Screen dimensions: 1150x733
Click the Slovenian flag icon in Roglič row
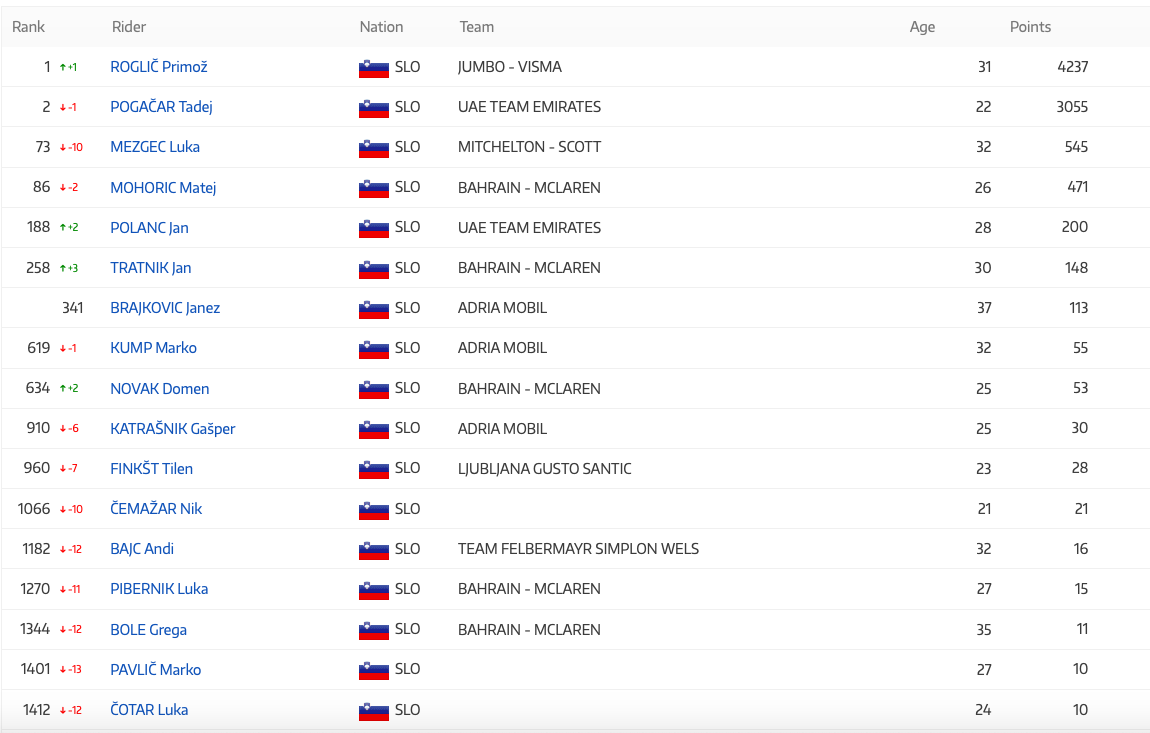(x=373, y=68)
